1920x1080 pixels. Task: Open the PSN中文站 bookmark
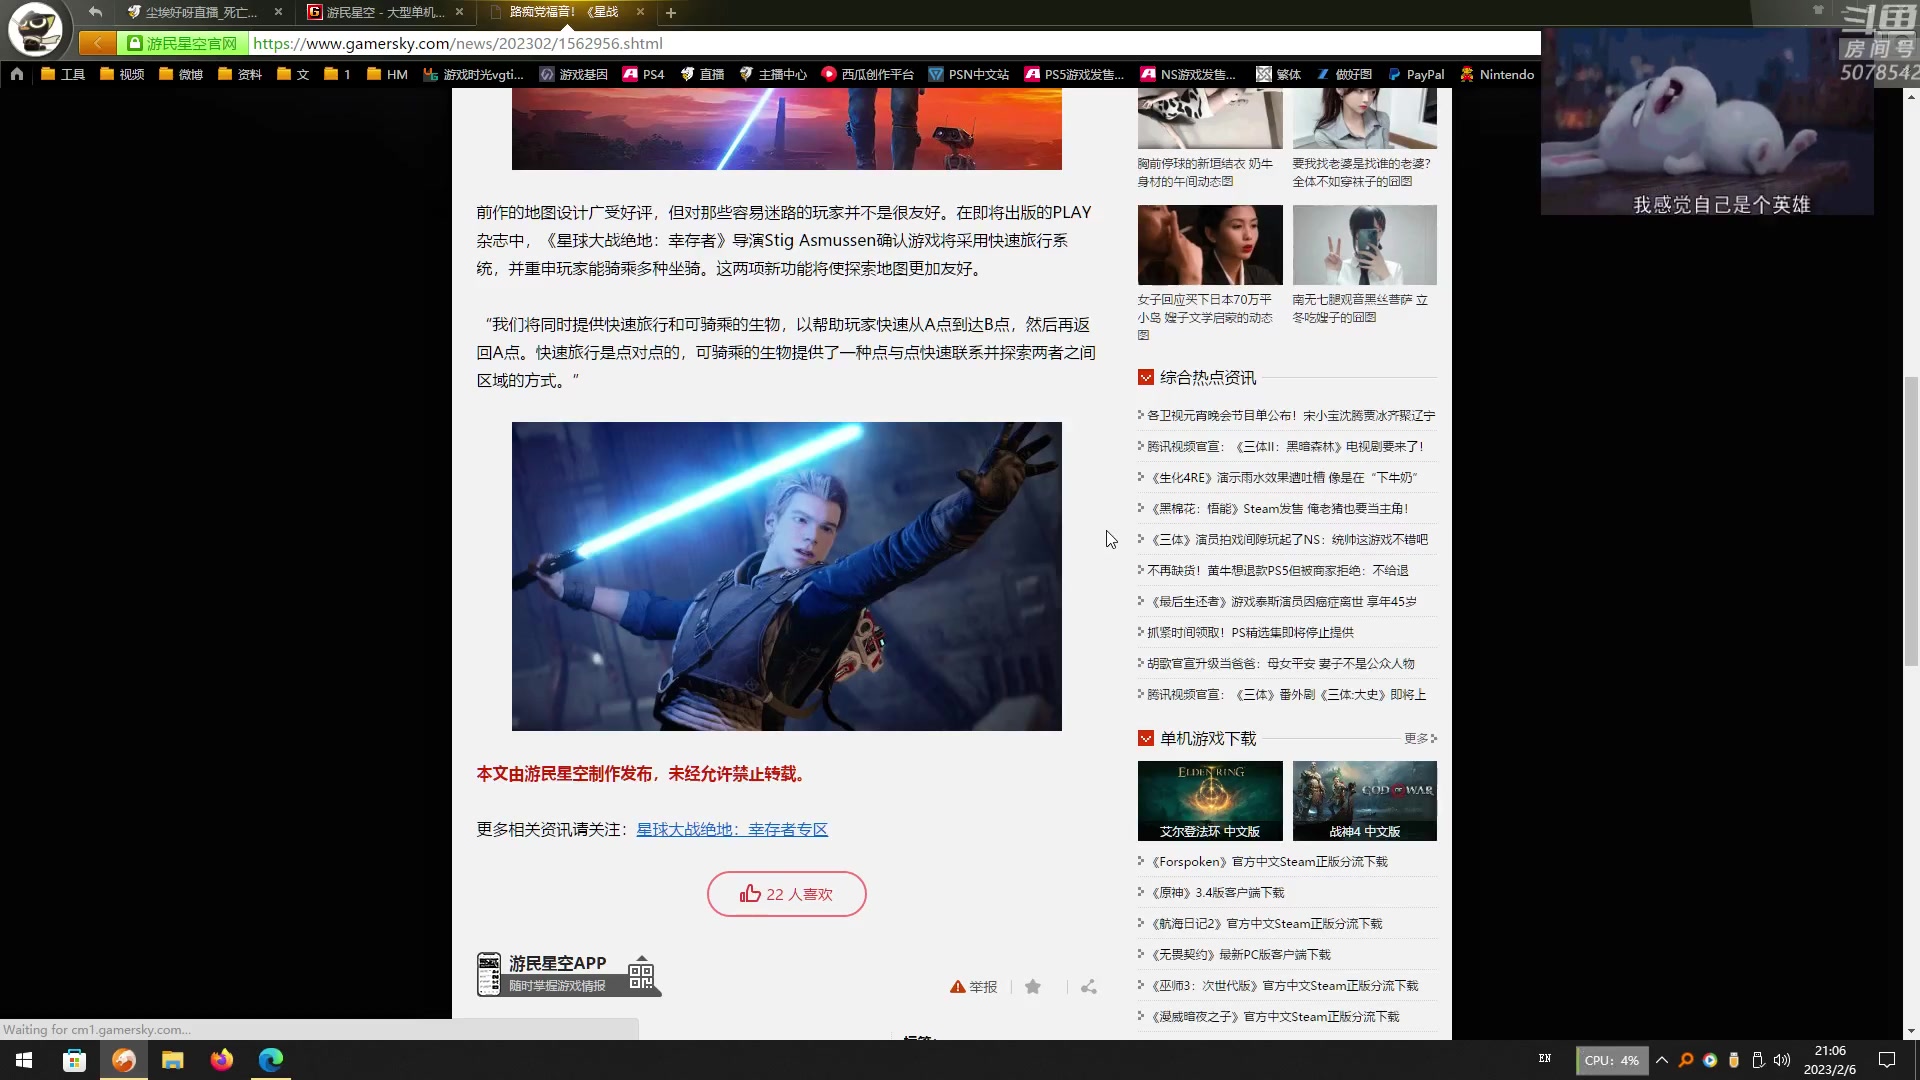(969, 74)
